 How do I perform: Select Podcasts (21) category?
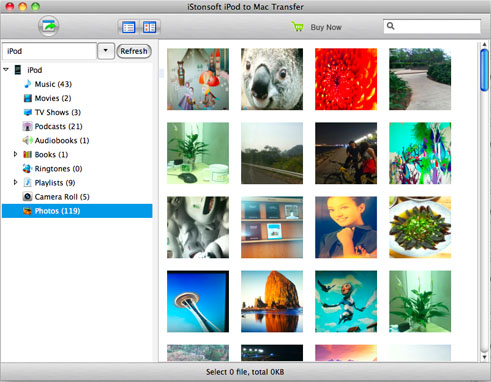[59, 126]
